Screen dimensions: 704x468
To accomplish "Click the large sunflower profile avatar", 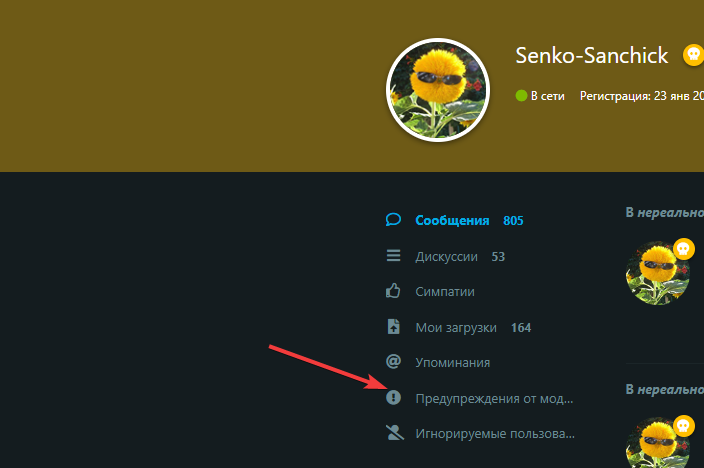I will click(x=438, y=90).
